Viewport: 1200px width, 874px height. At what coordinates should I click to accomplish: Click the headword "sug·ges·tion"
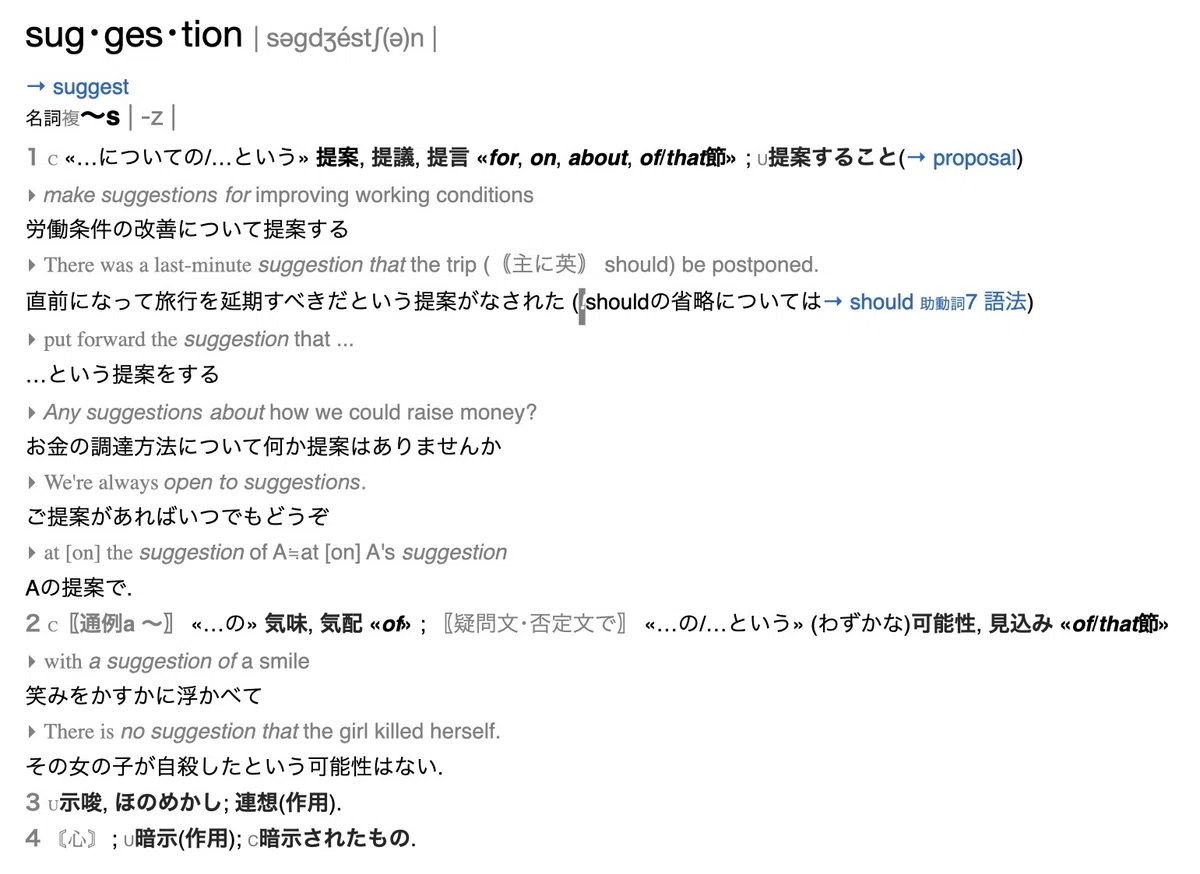click(134, 36)
